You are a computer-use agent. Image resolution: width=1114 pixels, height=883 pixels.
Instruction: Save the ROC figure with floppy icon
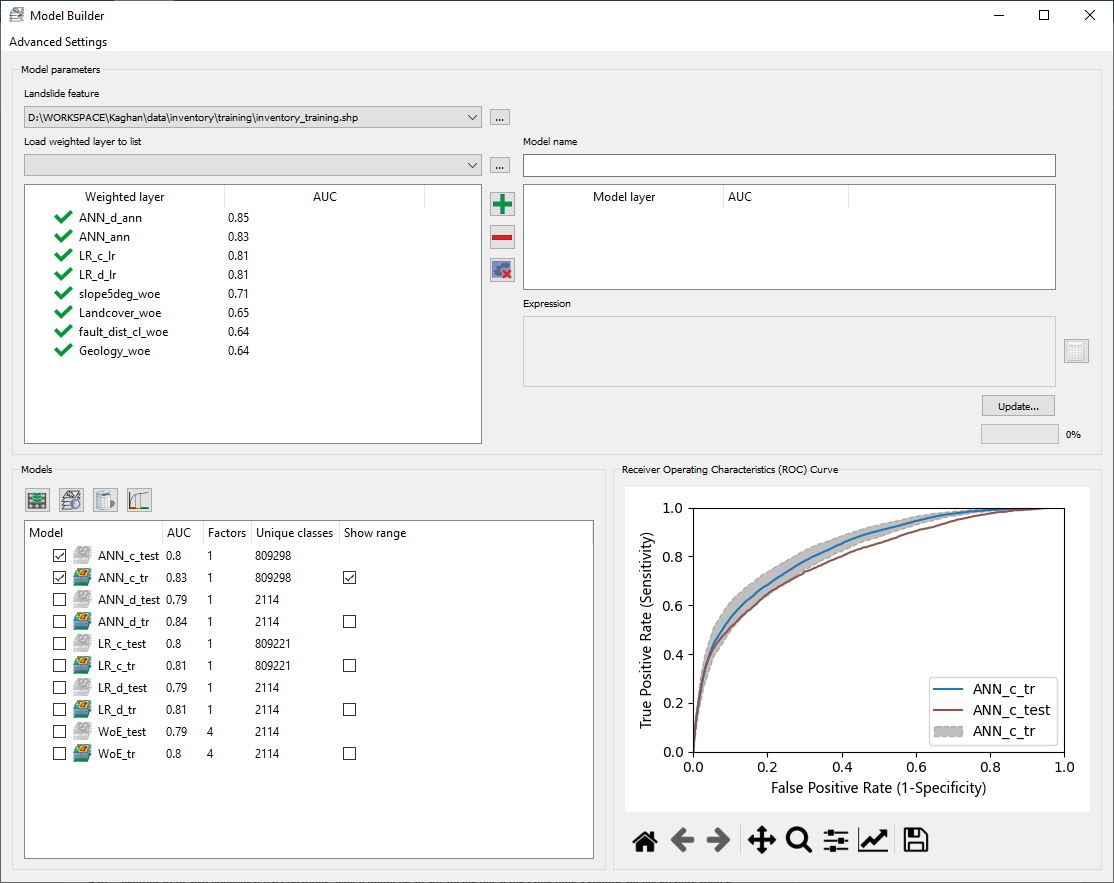[915, 841]
